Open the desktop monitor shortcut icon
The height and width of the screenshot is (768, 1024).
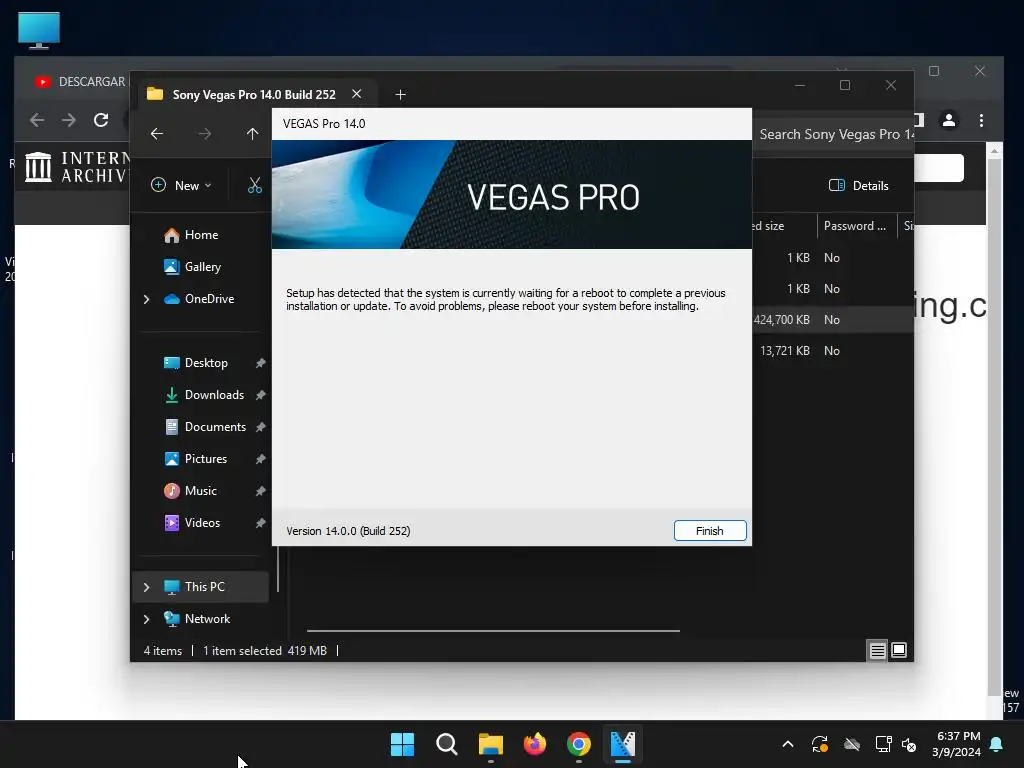[39, 30]
